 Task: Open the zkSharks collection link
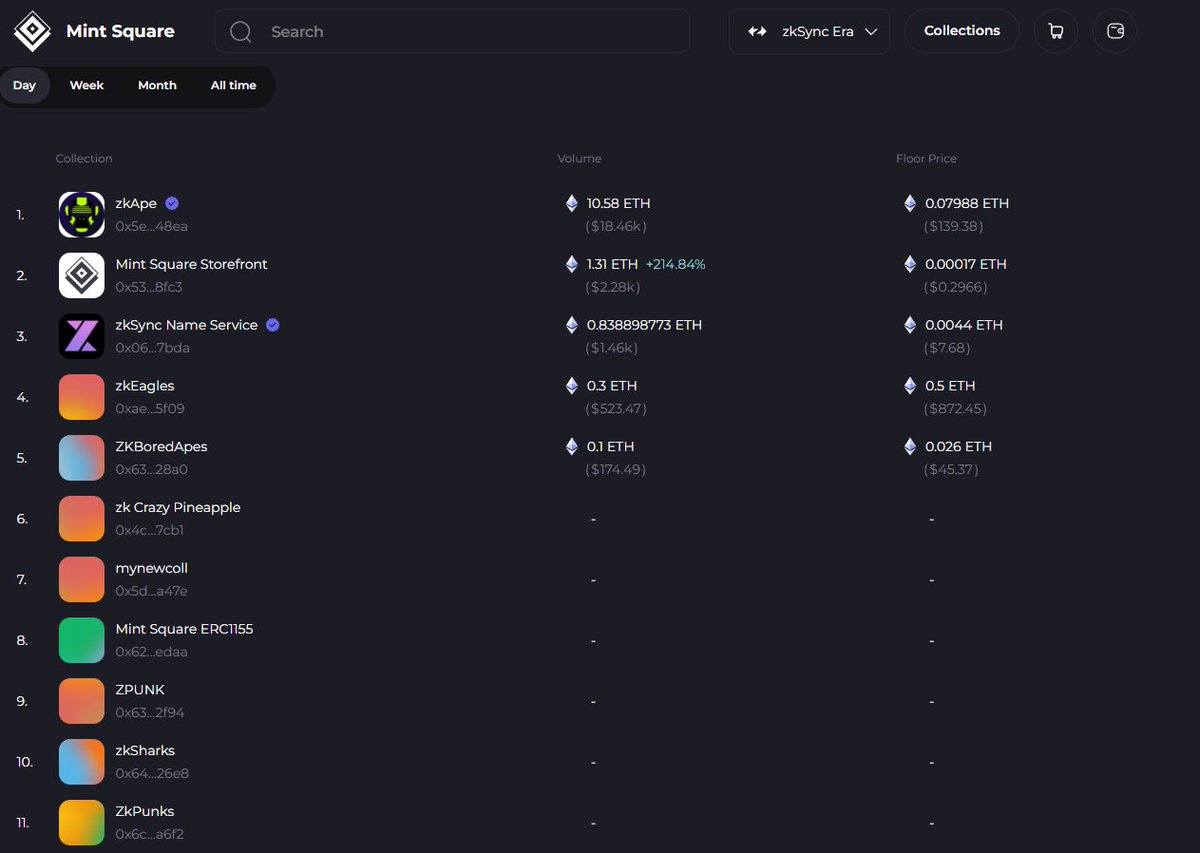[x=145, y=751]
